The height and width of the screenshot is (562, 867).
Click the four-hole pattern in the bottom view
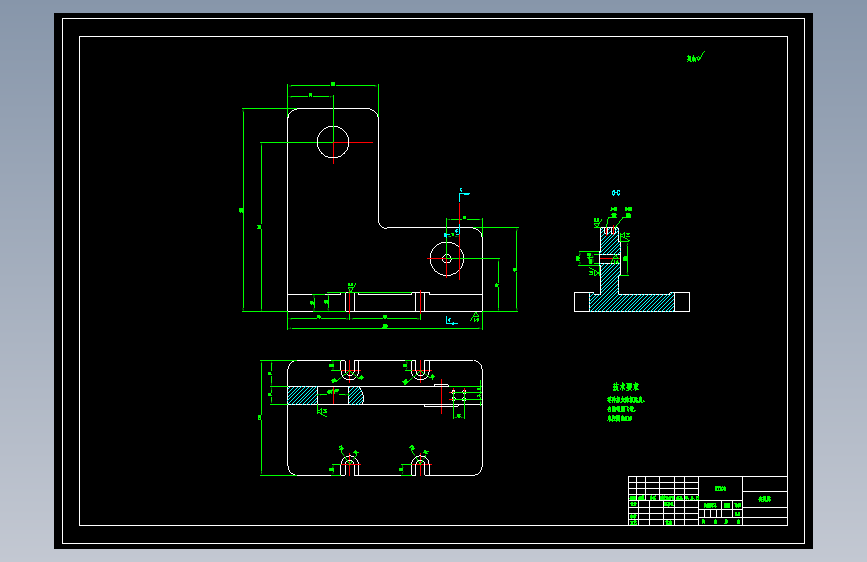(458, 396)
